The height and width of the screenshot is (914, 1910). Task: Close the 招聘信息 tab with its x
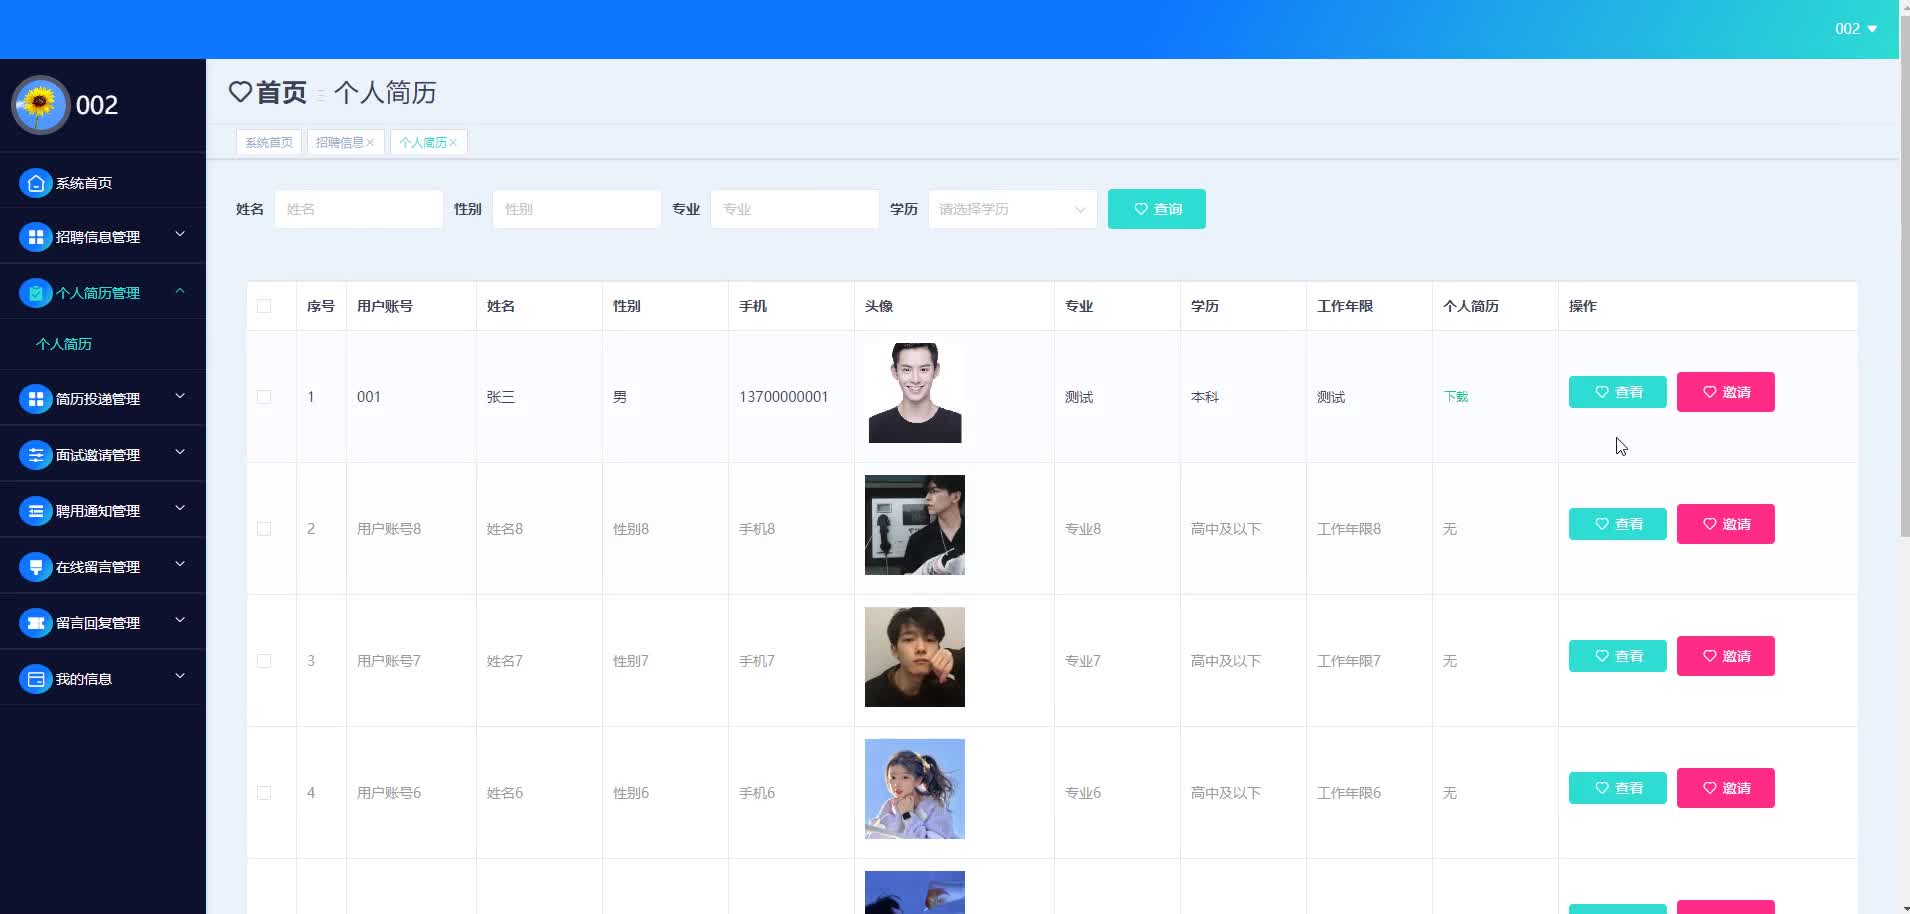pyautogui.click(x=370, y=143)
